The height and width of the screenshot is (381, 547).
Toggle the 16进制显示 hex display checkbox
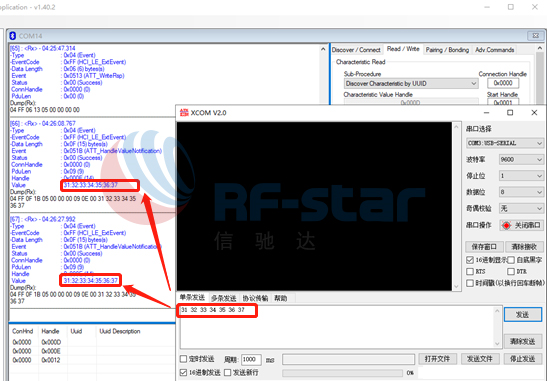(470, 260)
